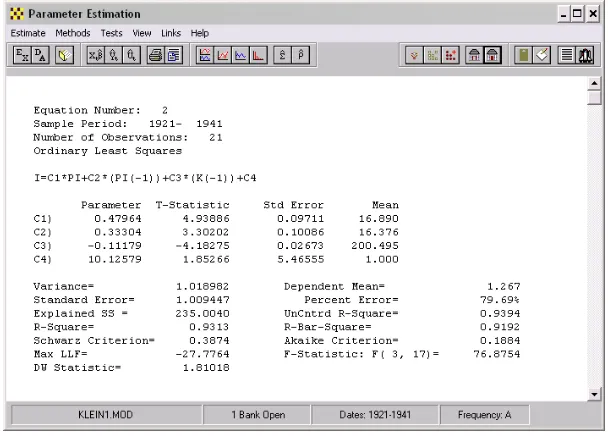Click the red L-shaped chart icon
This screenshot has height=436, width=608.
(259, 55)
